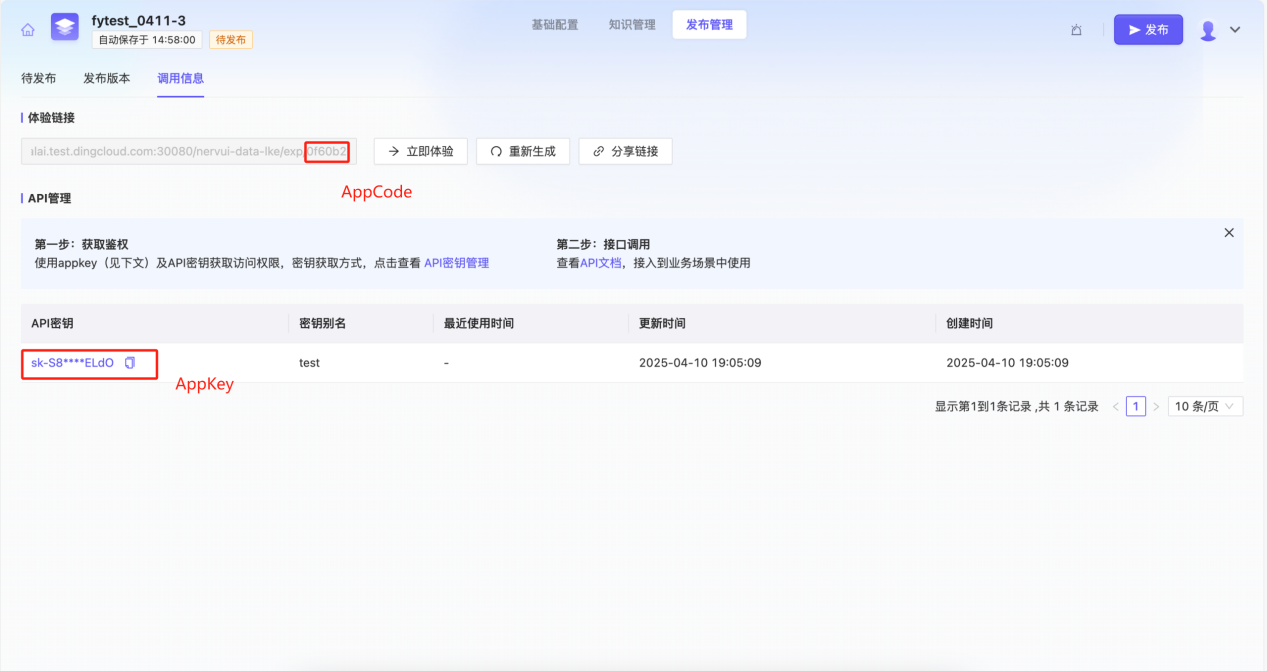Open the API密钥管理 link
This screenshot has height=671, width=1267.
[x=456, y=263]
